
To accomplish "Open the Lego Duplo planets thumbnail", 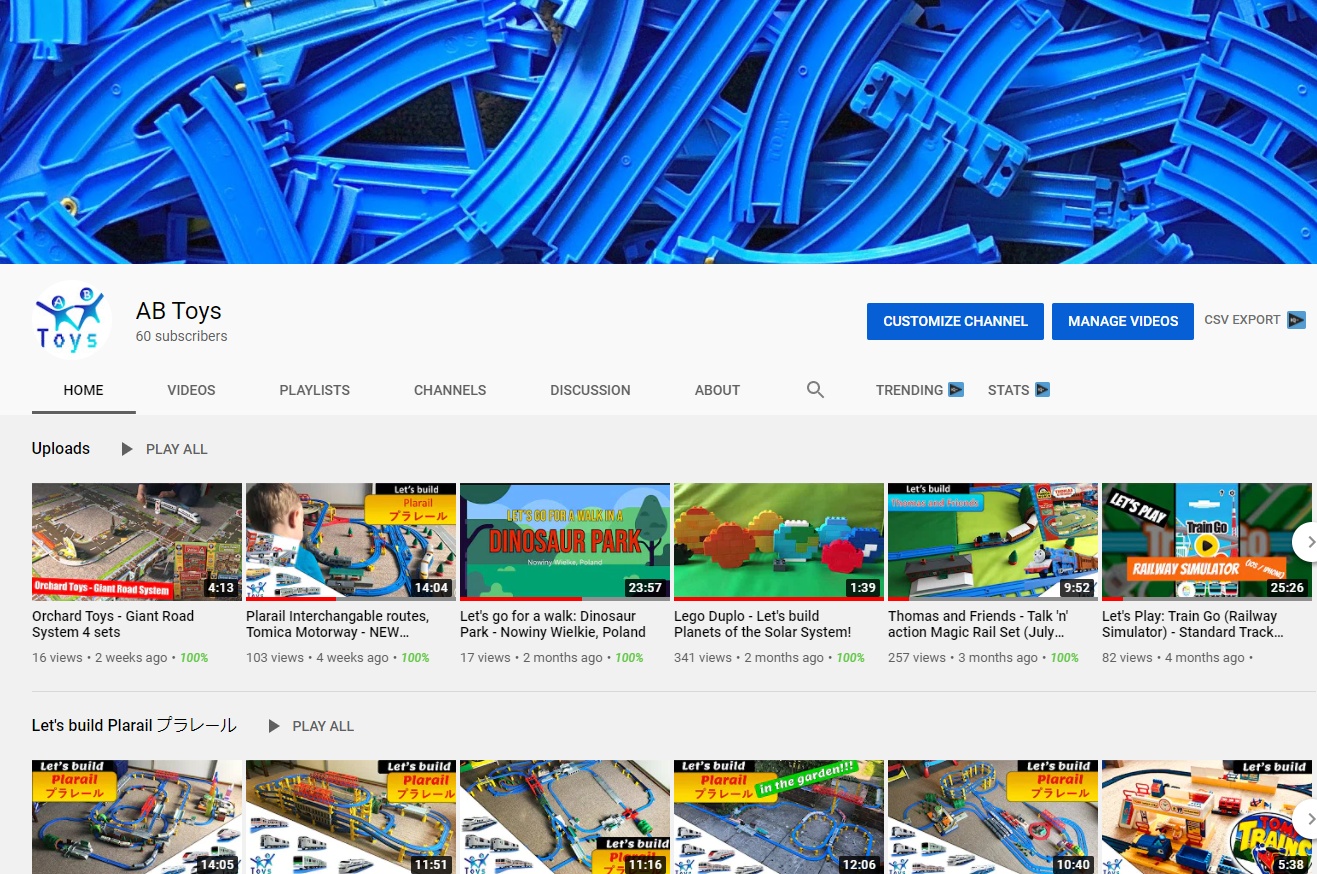I will 778,541.
